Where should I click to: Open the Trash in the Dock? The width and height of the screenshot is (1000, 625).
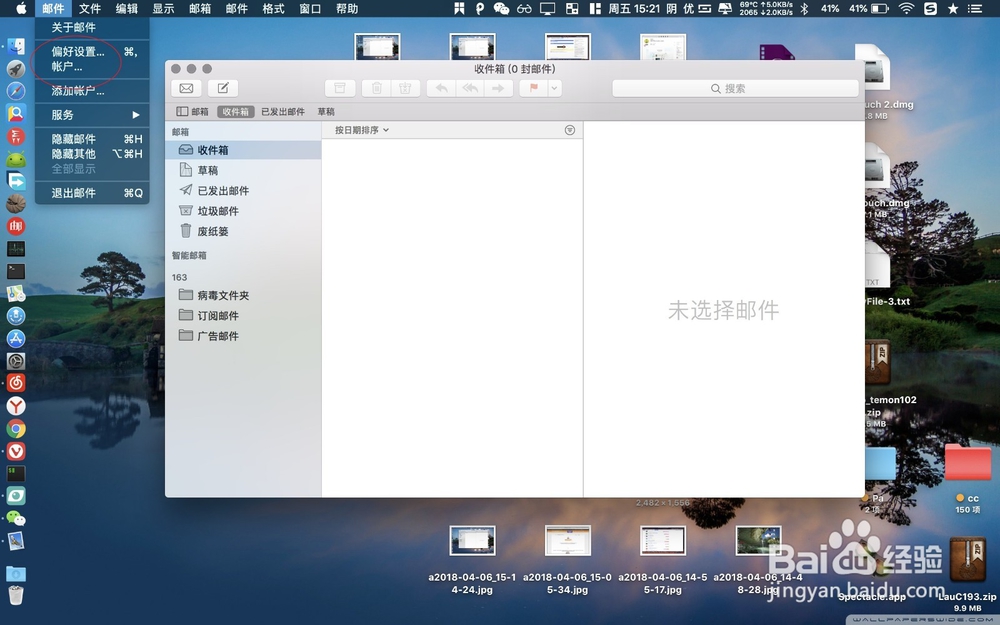coord(16,595)
